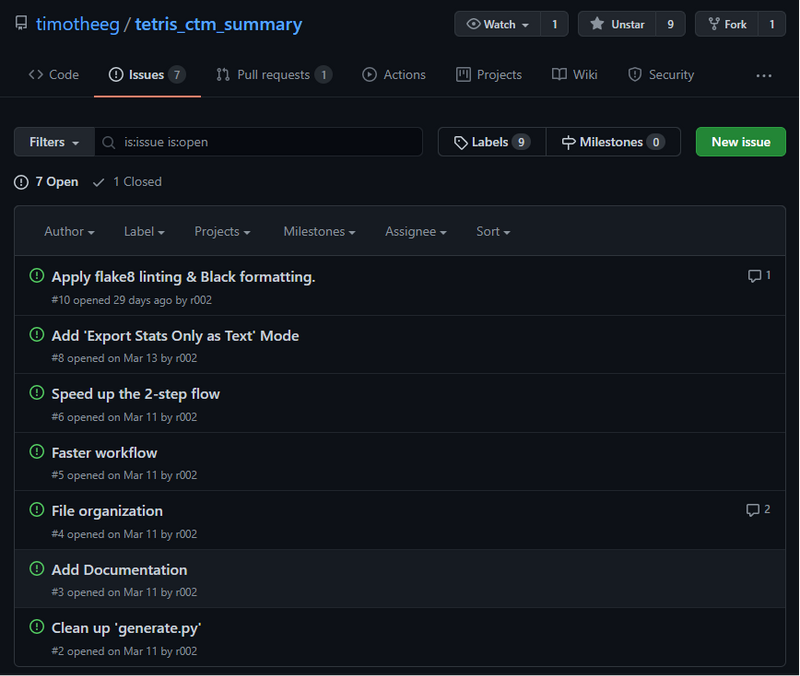The height and width of the screenshot is (676, 800).
Task: Click the eye icon in Watch button
Action: 473,24
